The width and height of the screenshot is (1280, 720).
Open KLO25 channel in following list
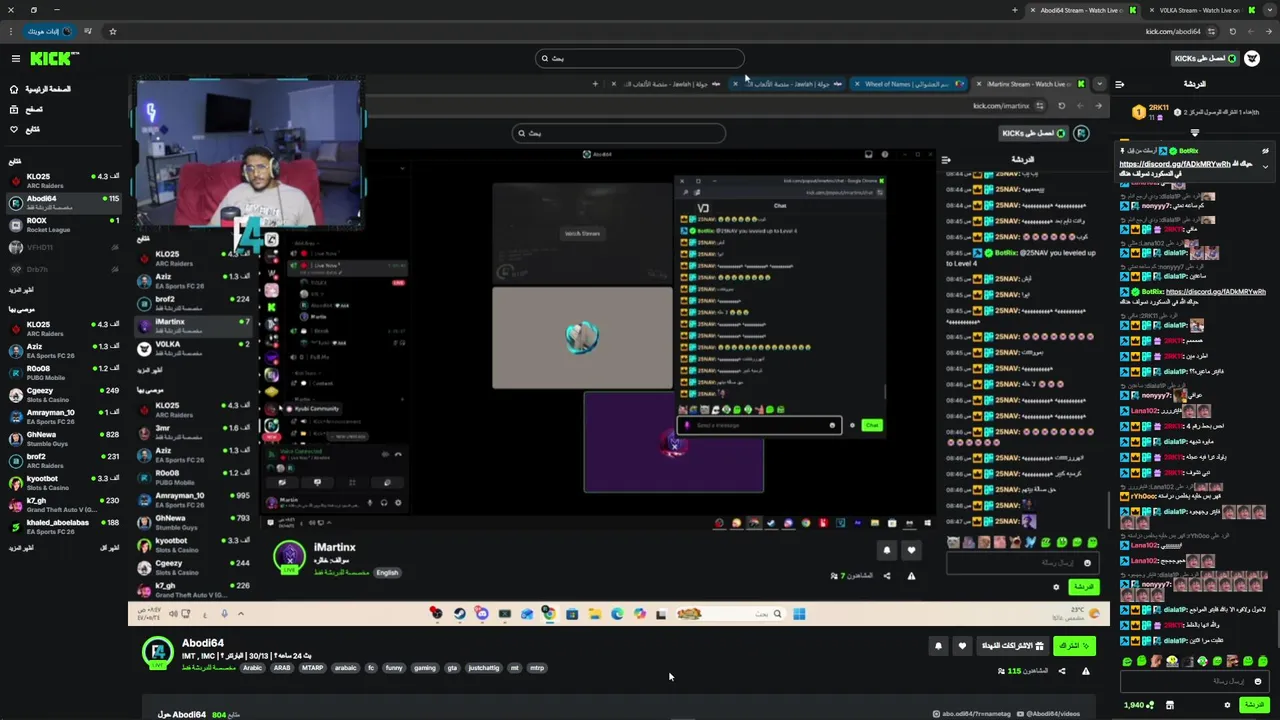pos(64,181)
